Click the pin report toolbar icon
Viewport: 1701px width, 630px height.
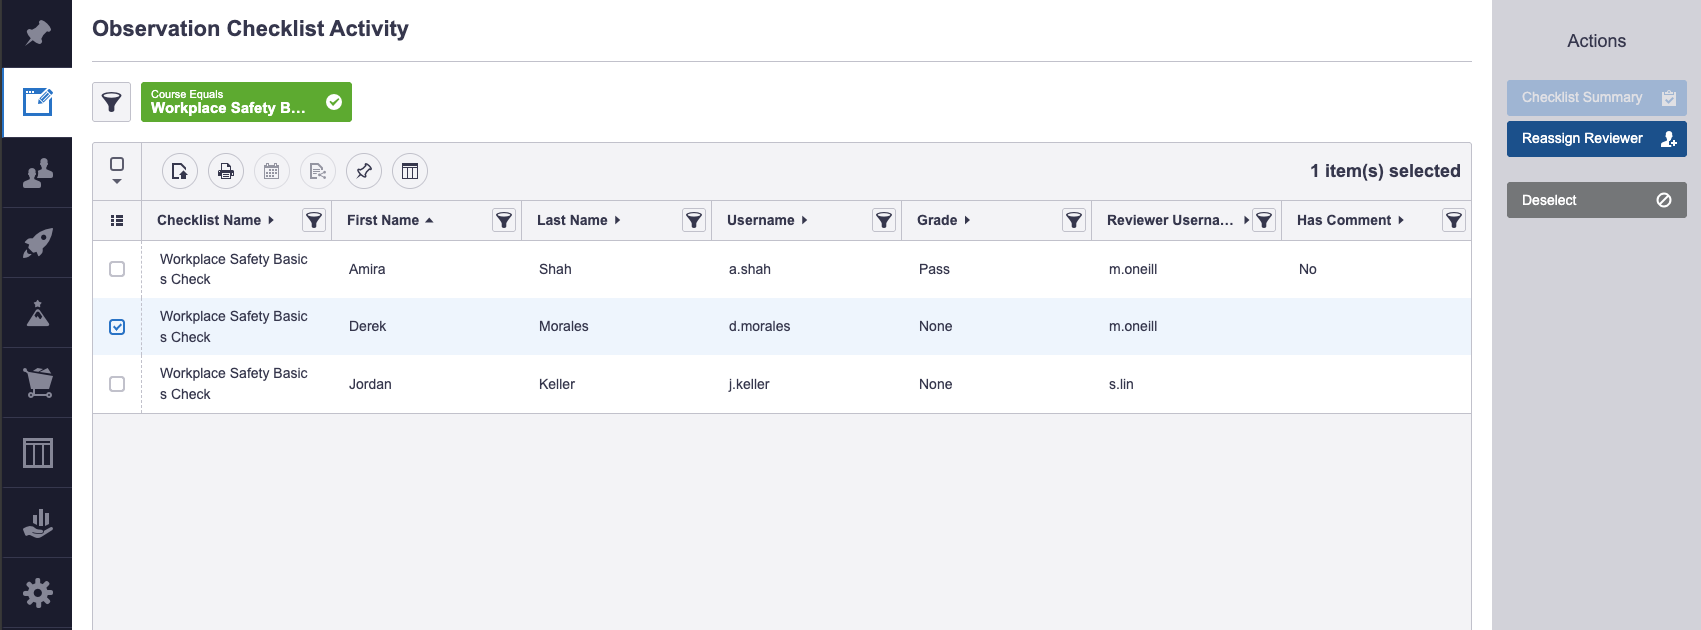coord(364,172)
